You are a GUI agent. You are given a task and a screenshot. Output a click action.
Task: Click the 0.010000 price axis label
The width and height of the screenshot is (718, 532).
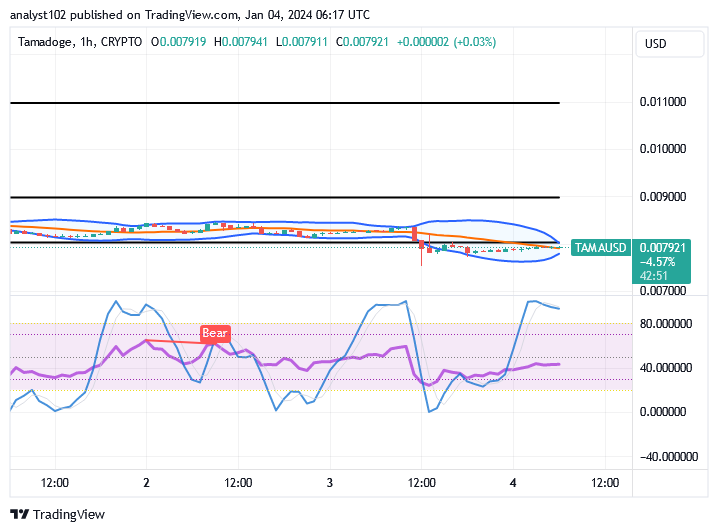[x=663, y=149]
